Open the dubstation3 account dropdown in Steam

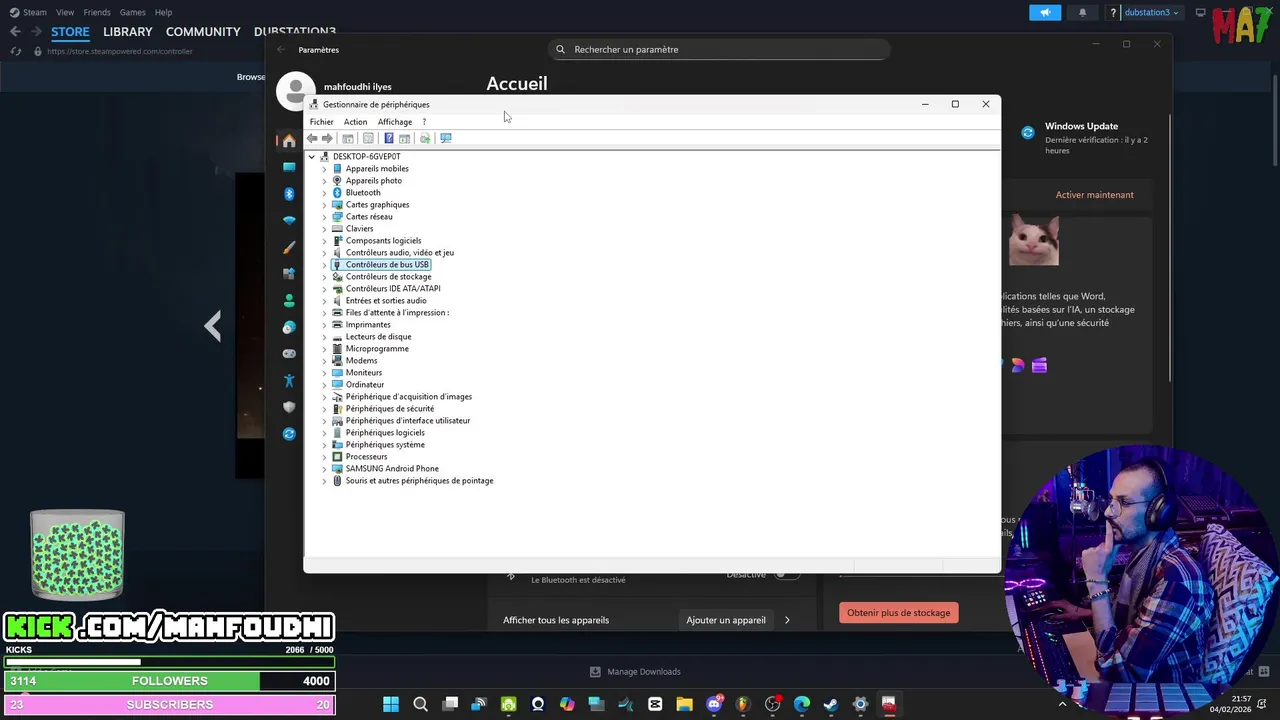1151,12
